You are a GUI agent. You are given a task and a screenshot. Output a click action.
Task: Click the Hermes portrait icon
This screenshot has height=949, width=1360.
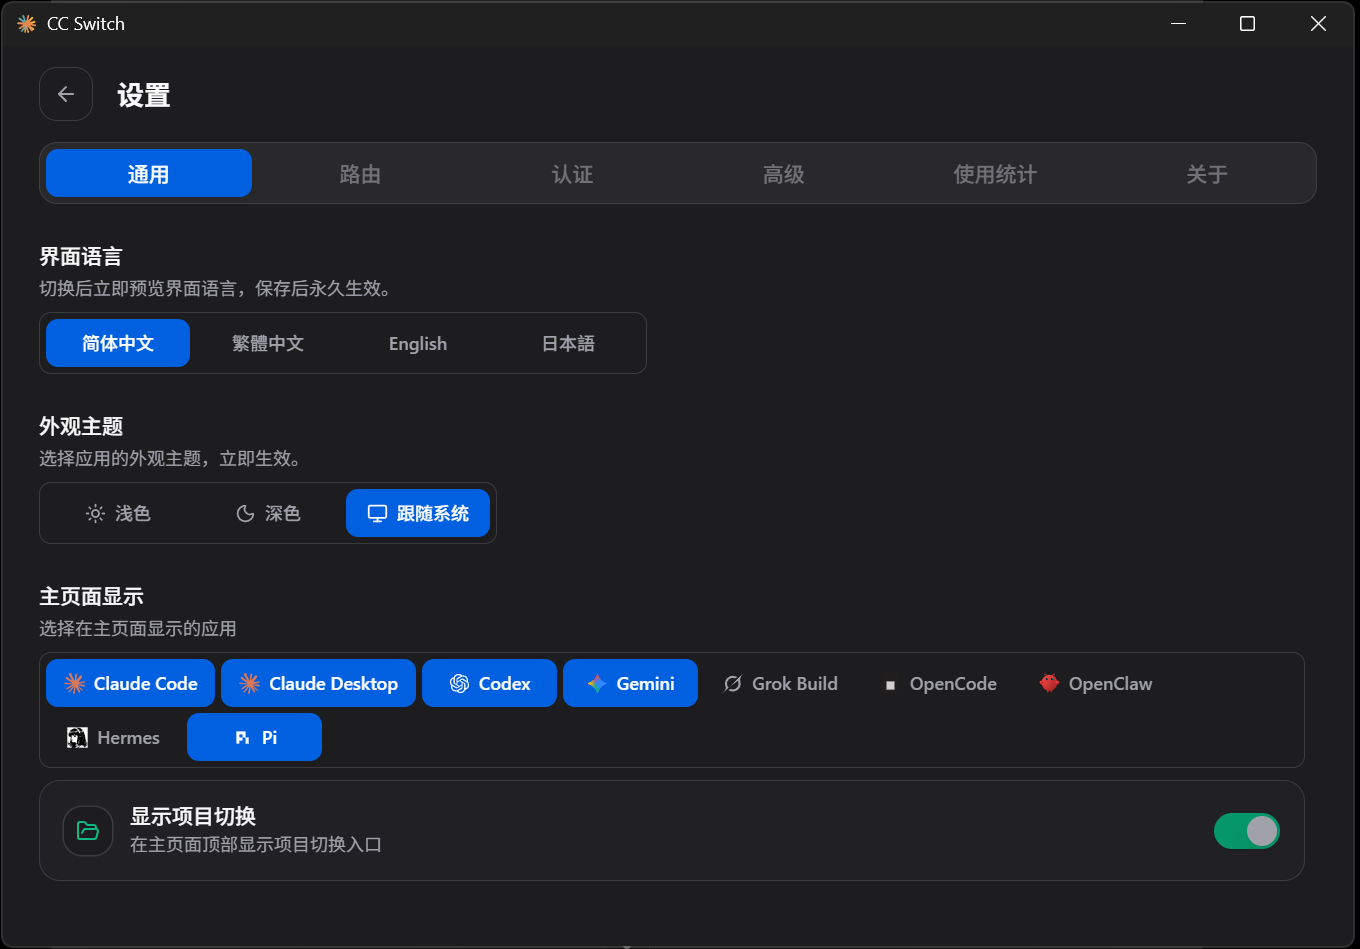(77, 738)
